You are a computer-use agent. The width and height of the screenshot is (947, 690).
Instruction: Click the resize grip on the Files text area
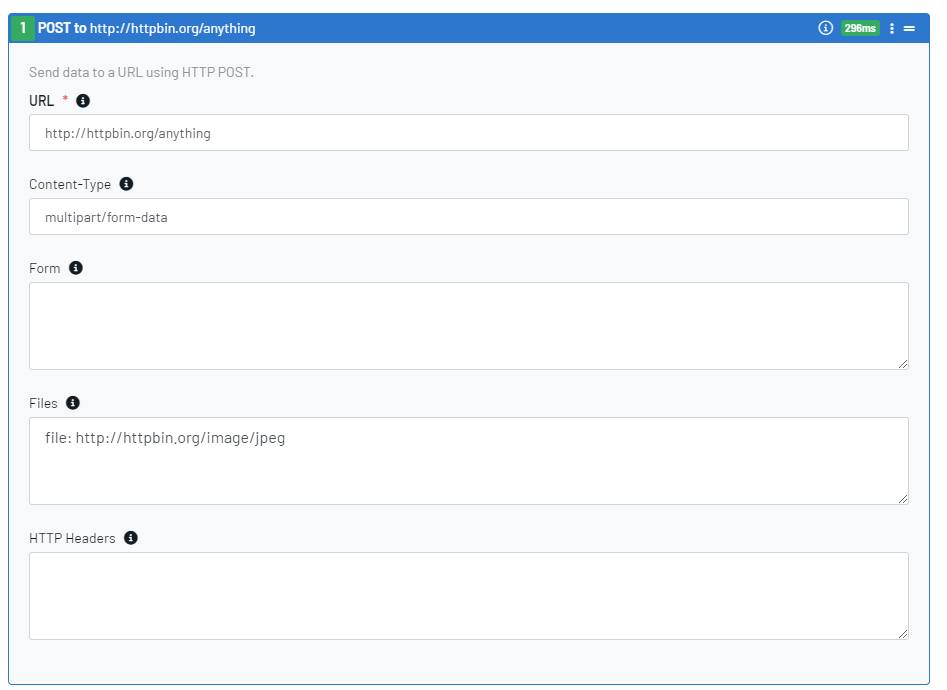[903, 499]
